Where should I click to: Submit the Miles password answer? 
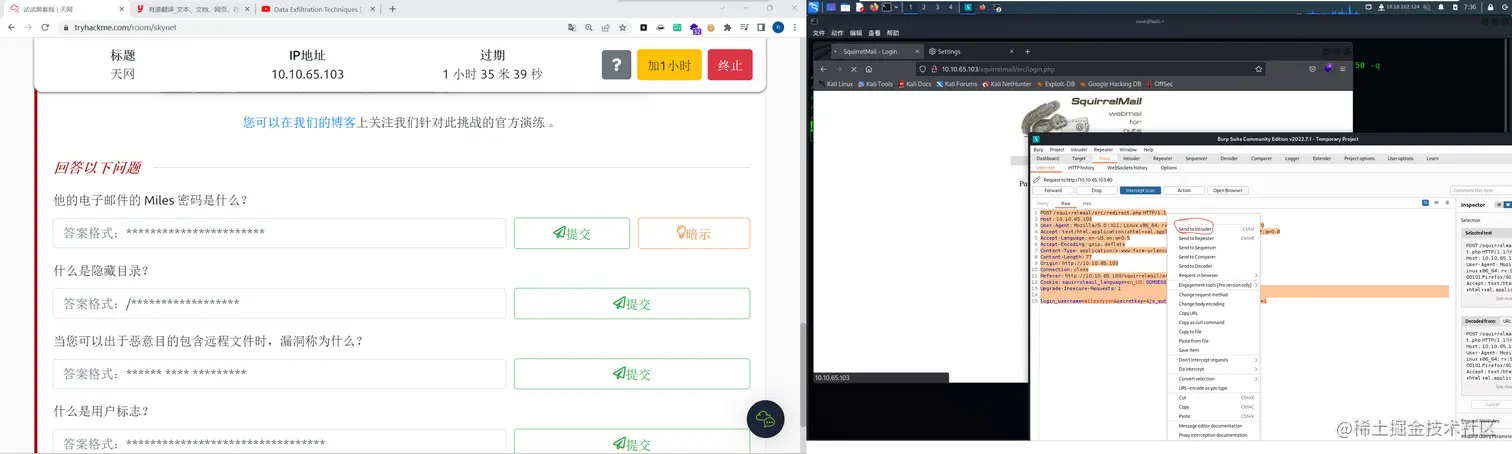pyautogui.click(x=570, y=233)
